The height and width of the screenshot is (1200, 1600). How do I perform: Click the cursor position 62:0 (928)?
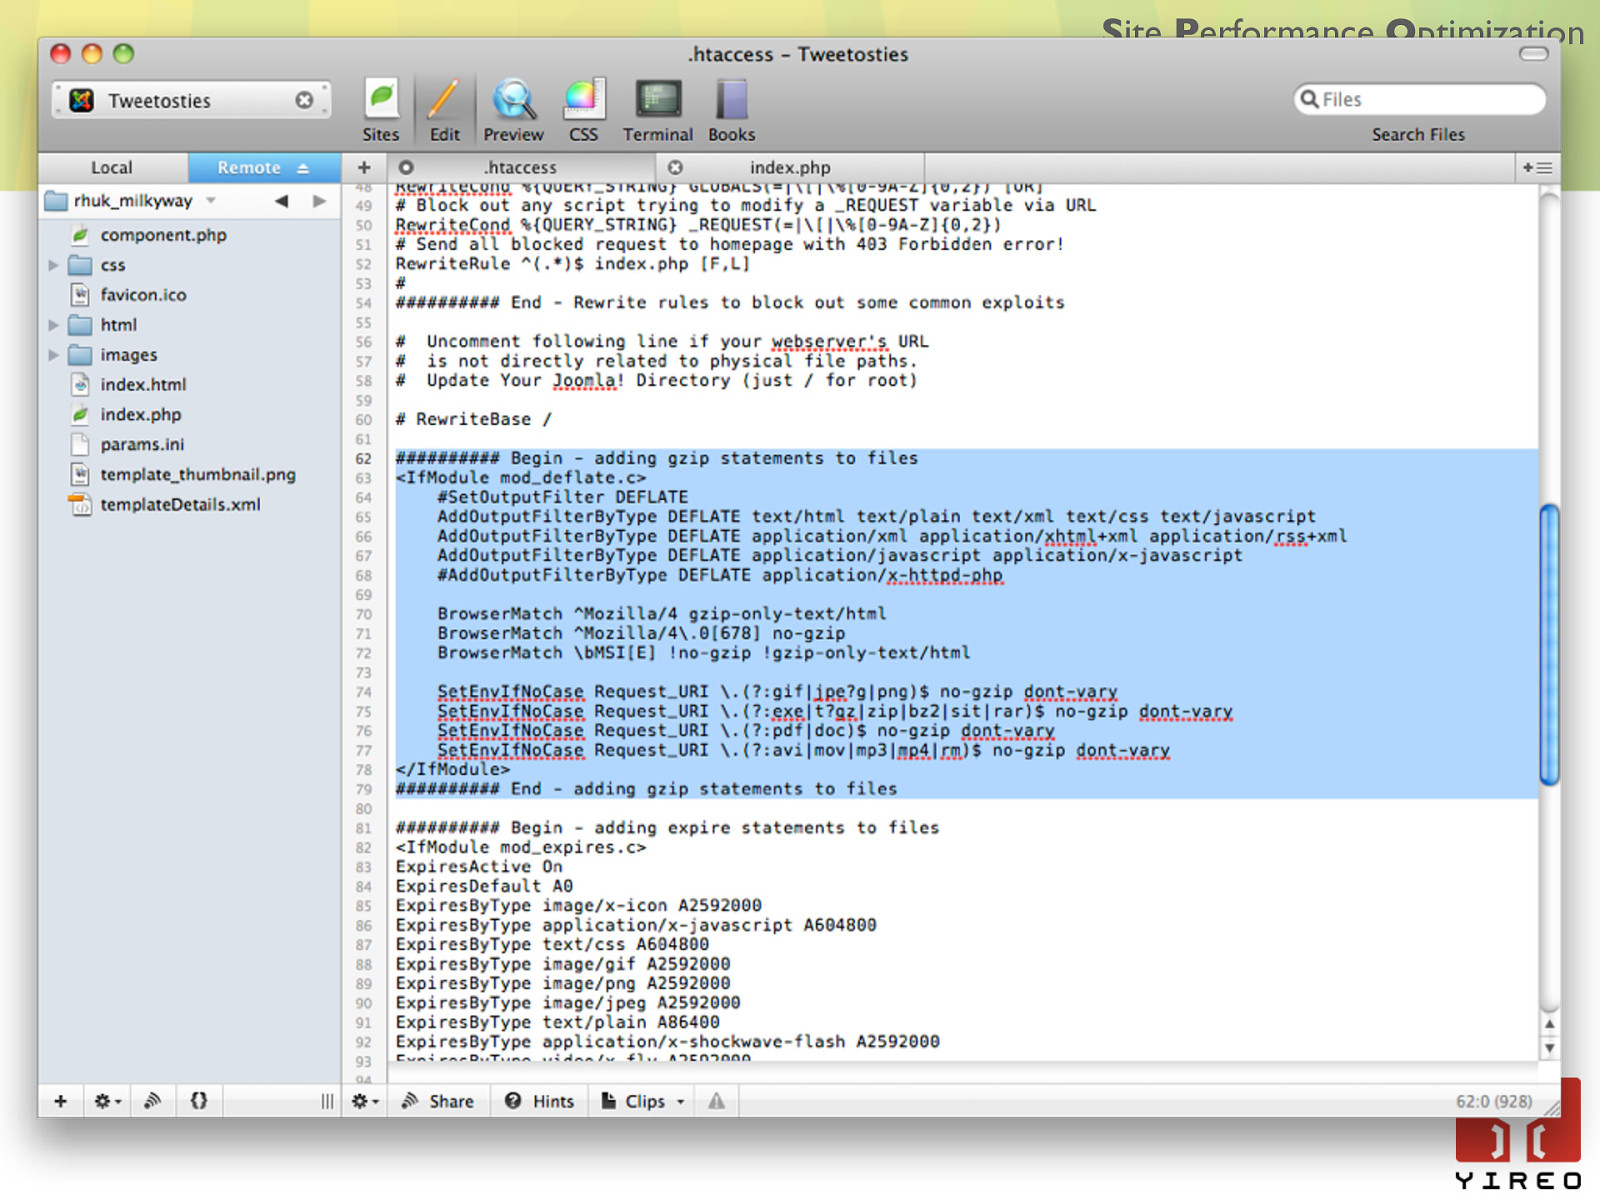pyautogui.click(x=1494, y=1101)
